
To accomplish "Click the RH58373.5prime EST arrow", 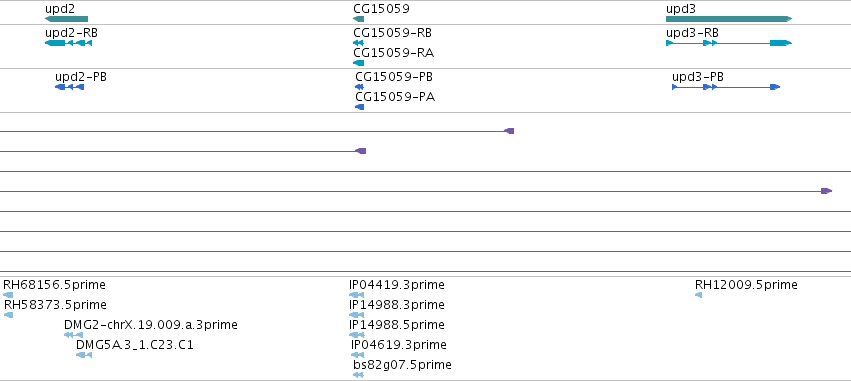I will [x=8, y=315].
